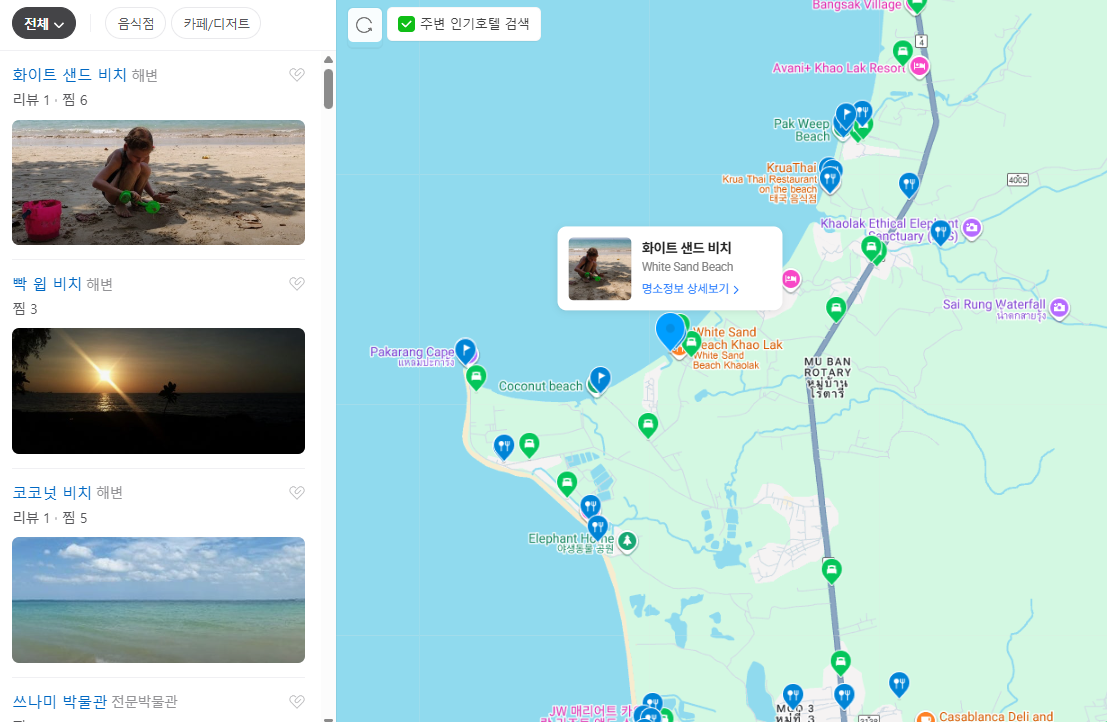This screenshot has height=722, width=1107.
Task: Select the flag pin at Coconut beach
Action: pos(600,379)
